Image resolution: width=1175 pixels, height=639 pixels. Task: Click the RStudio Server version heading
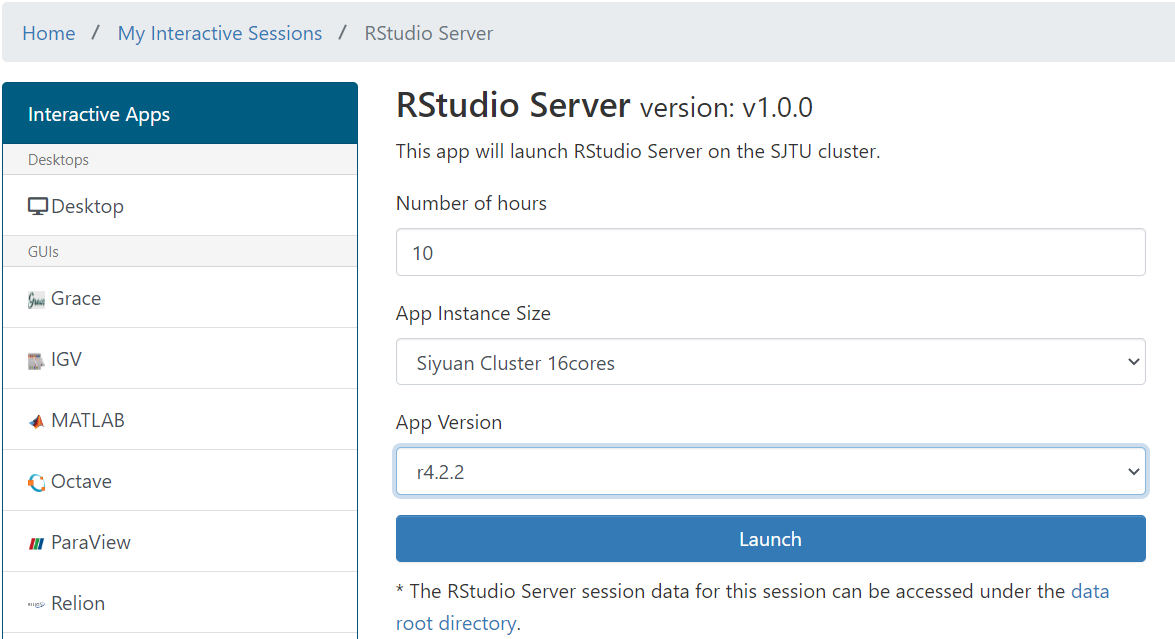[x=604, y=106]
